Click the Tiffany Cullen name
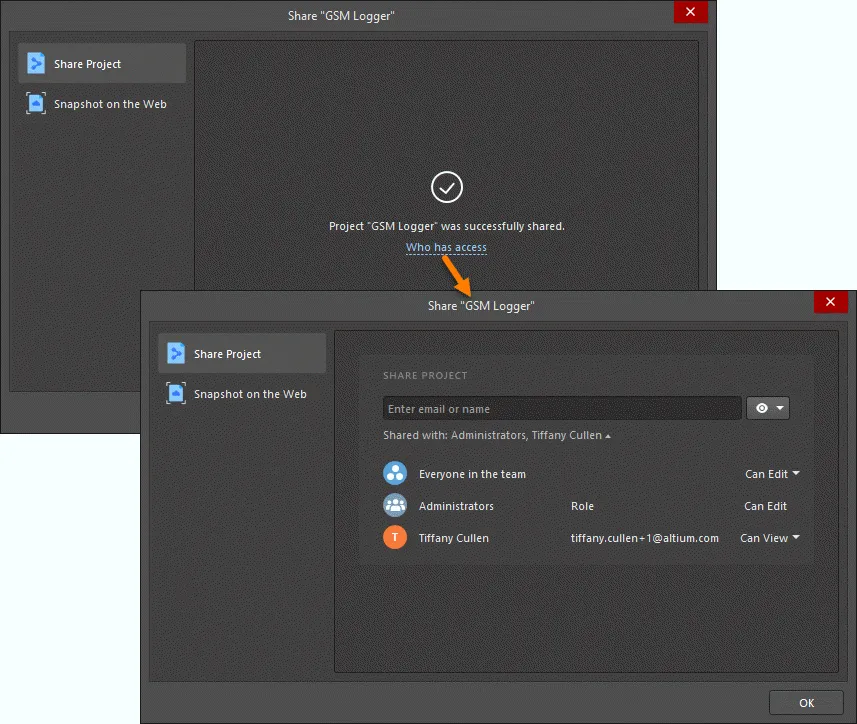The height and width of the screenshot is (724, 857). coord(454,538)
